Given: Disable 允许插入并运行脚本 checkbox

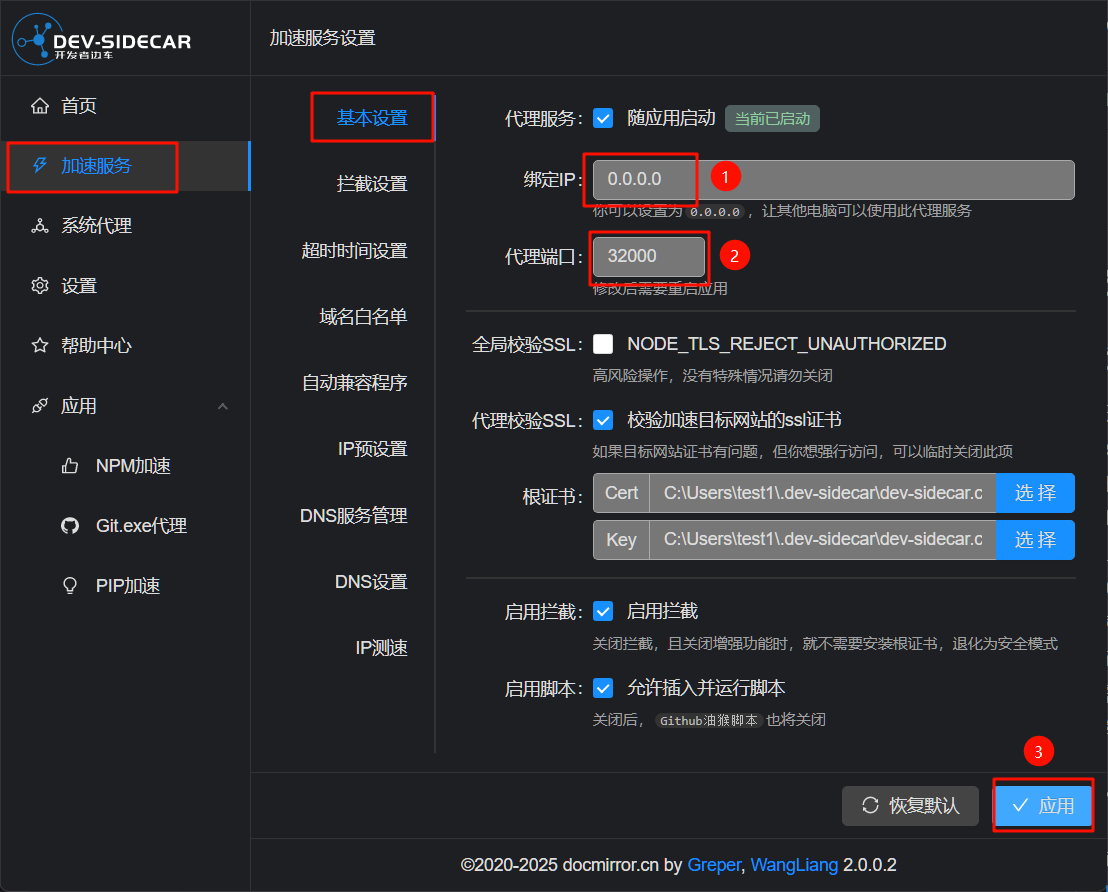Looking at the screenshot, I should [x=603, y=688].
